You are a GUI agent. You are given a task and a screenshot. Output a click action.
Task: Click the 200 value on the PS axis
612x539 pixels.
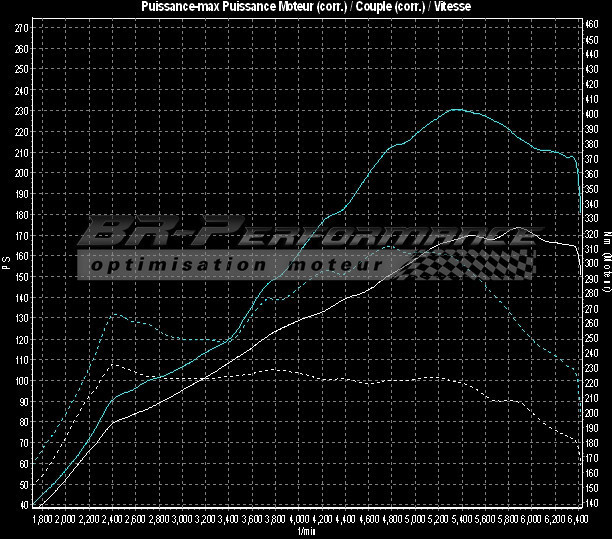coord(20,173)
